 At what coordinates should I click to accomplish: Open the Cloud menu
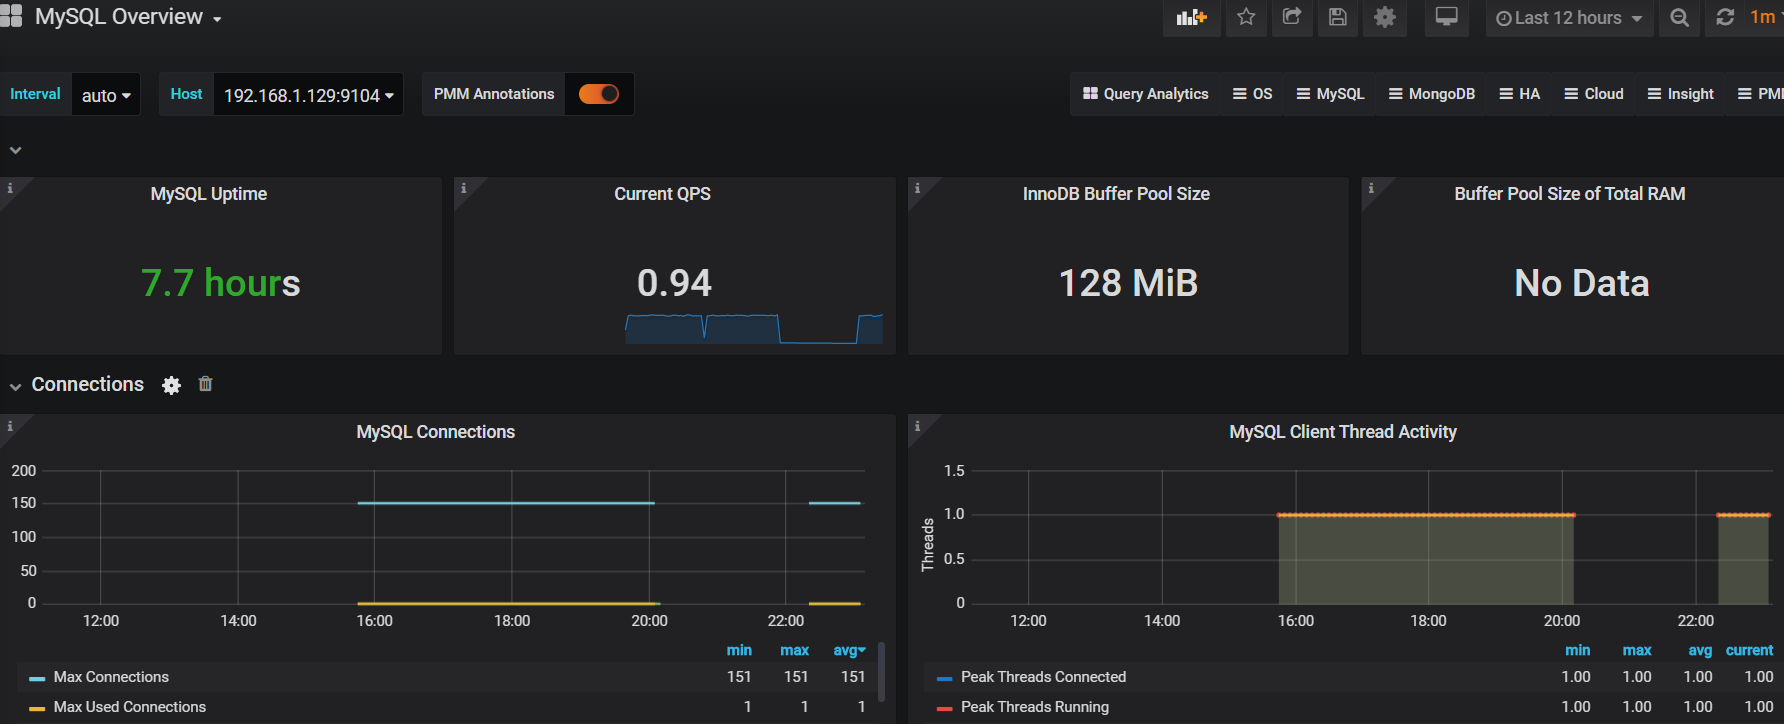pyautogui.click(x=1594, y=94)
